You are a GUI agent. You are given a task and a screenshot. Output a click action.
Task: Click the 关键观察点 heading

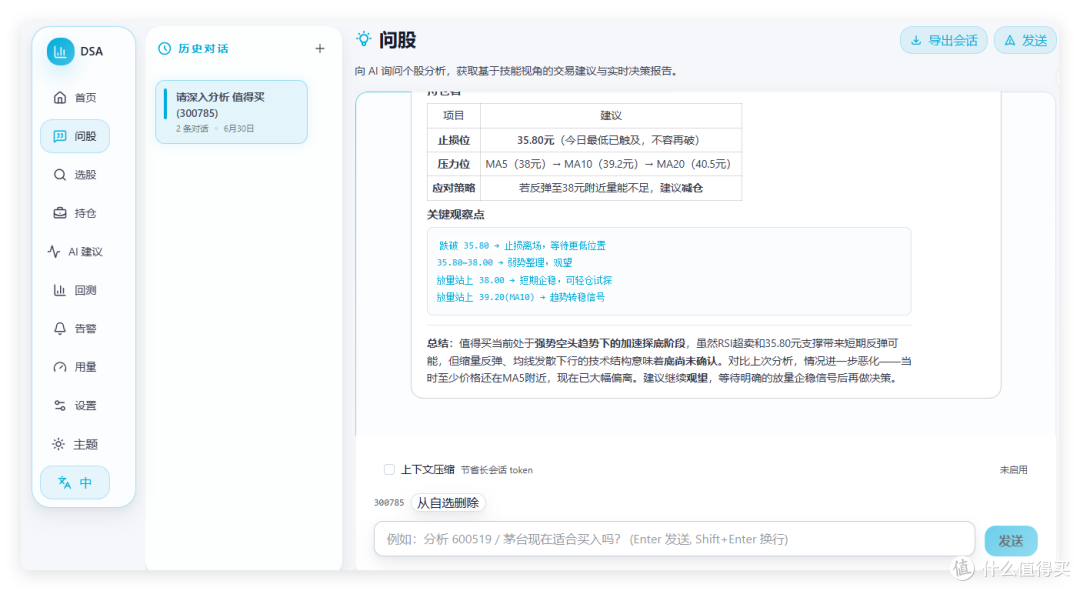point(455,215)
